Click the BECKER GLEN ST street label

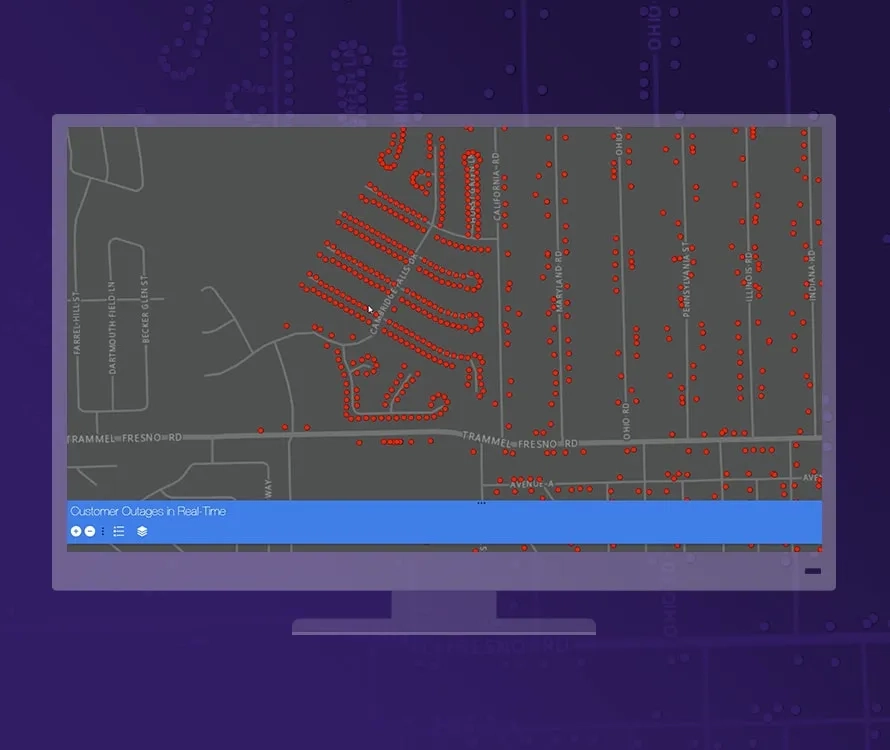[145, 309]
